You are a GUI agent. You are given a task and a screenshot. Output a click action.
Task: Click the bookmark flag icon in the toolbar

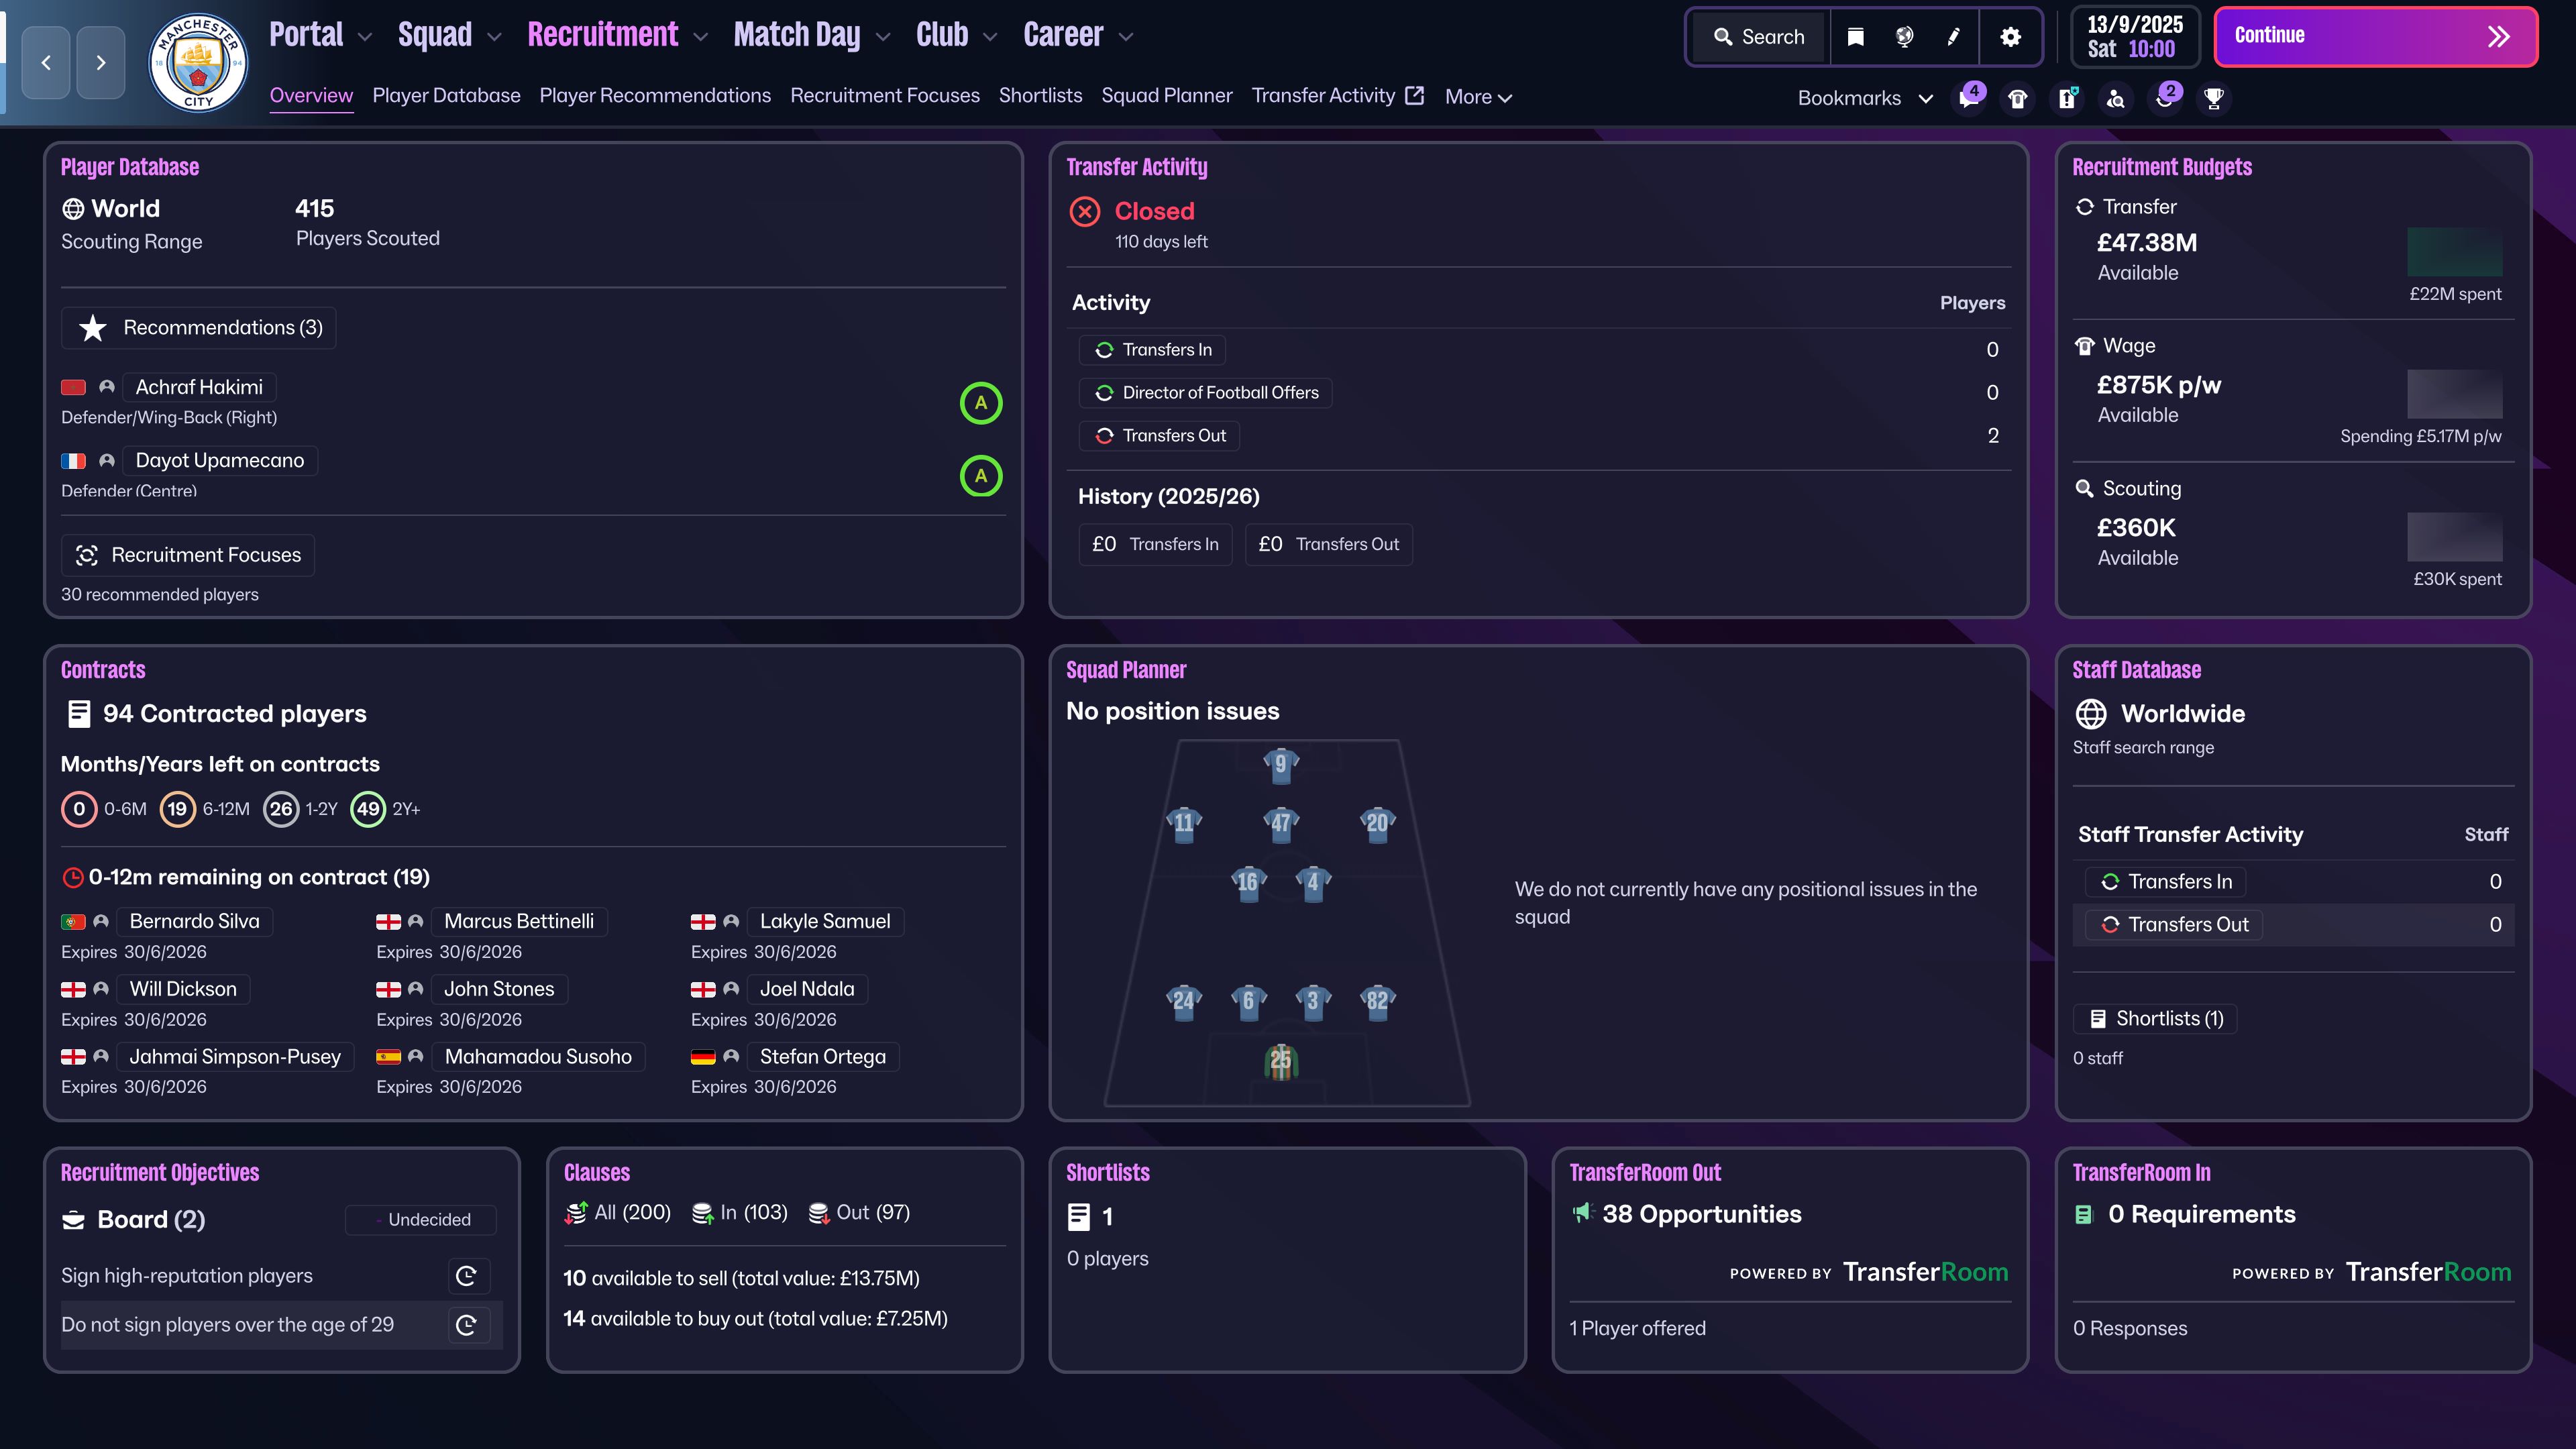[1855, 37]
